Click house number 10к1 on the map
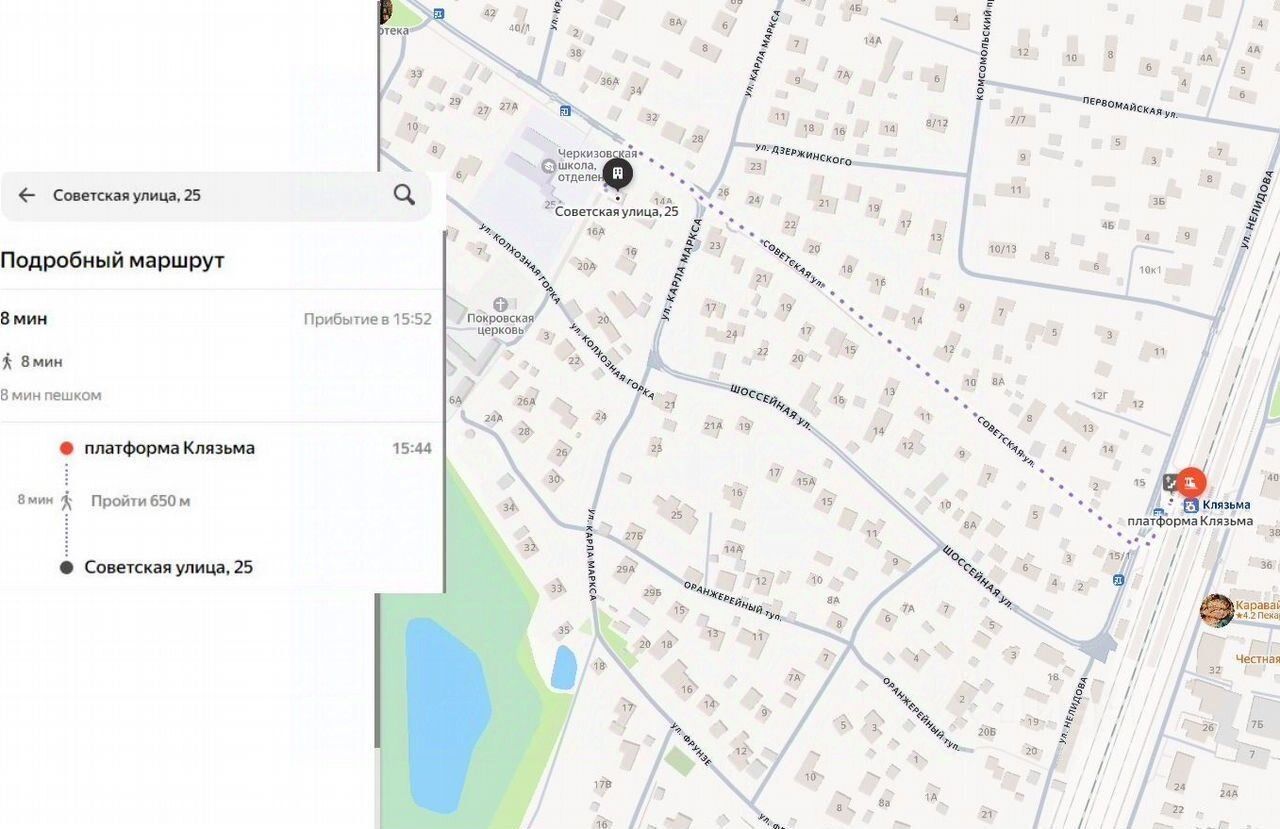 1151,270
